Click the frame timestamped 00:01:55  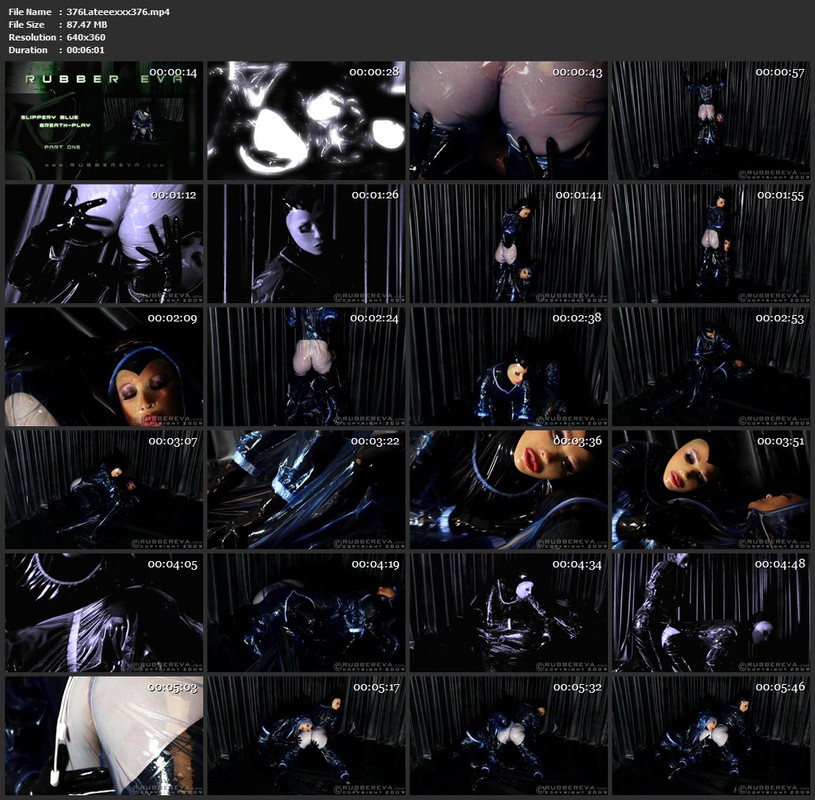click(711, 244)
